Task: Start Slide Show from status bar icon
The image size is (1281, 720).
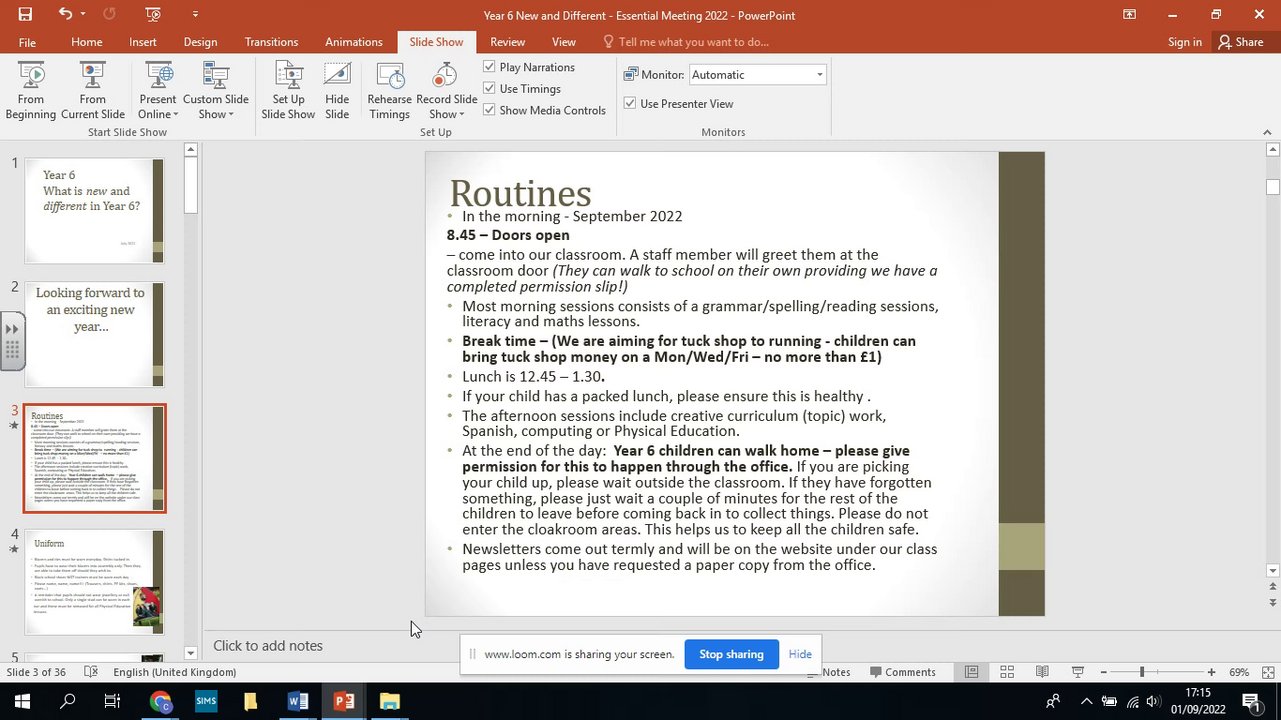Action: click(1077, 672)
